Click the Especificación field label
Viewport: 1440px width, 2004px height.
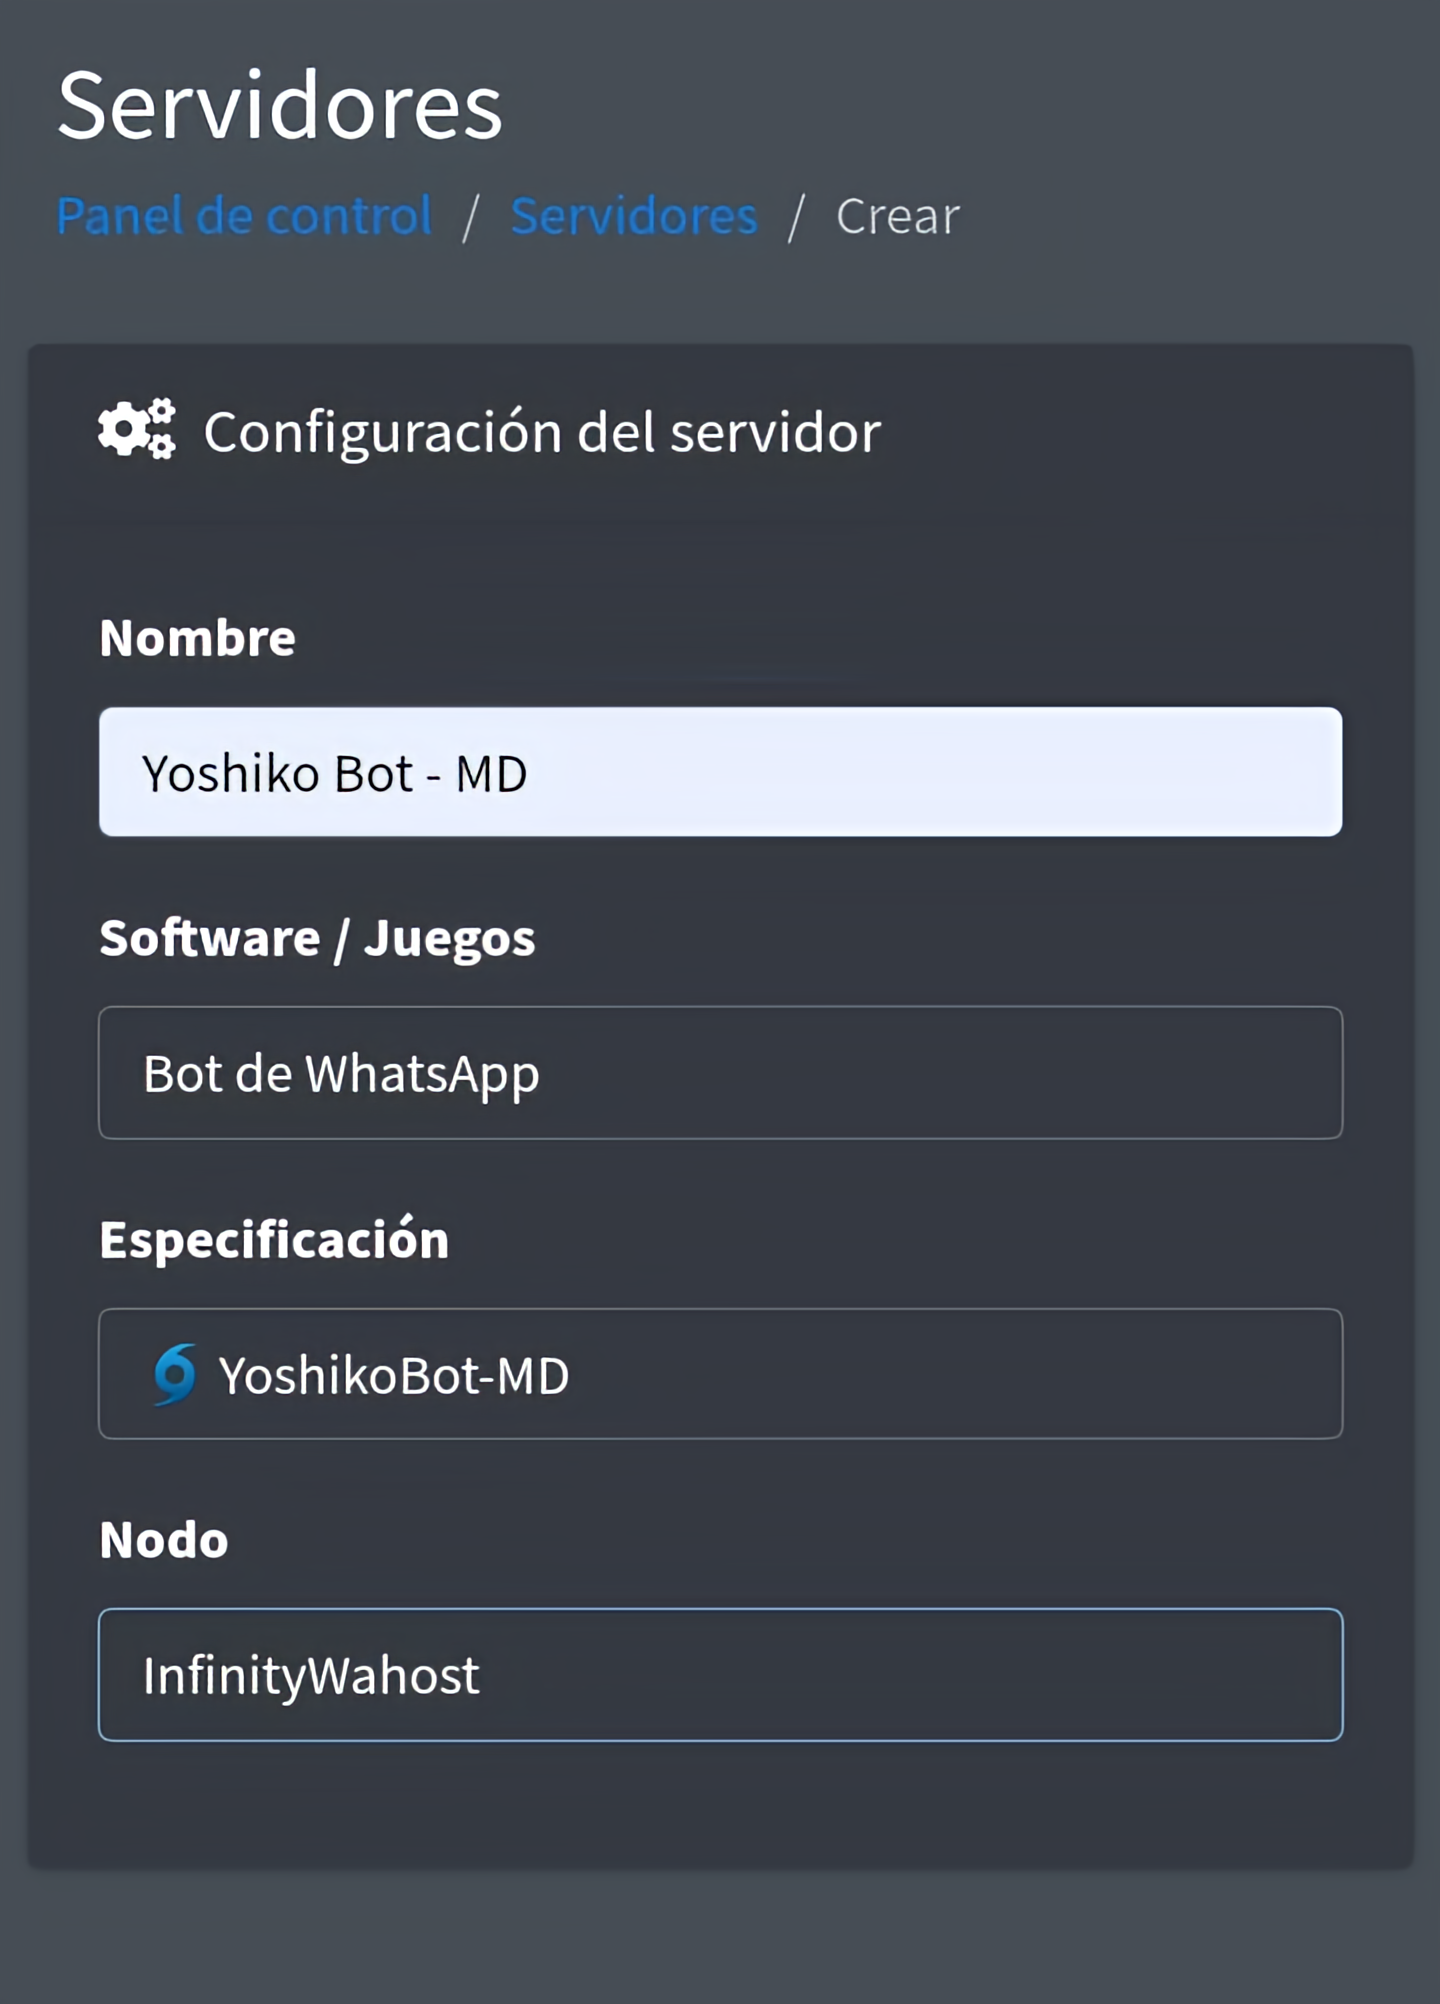click(274, 1240)
